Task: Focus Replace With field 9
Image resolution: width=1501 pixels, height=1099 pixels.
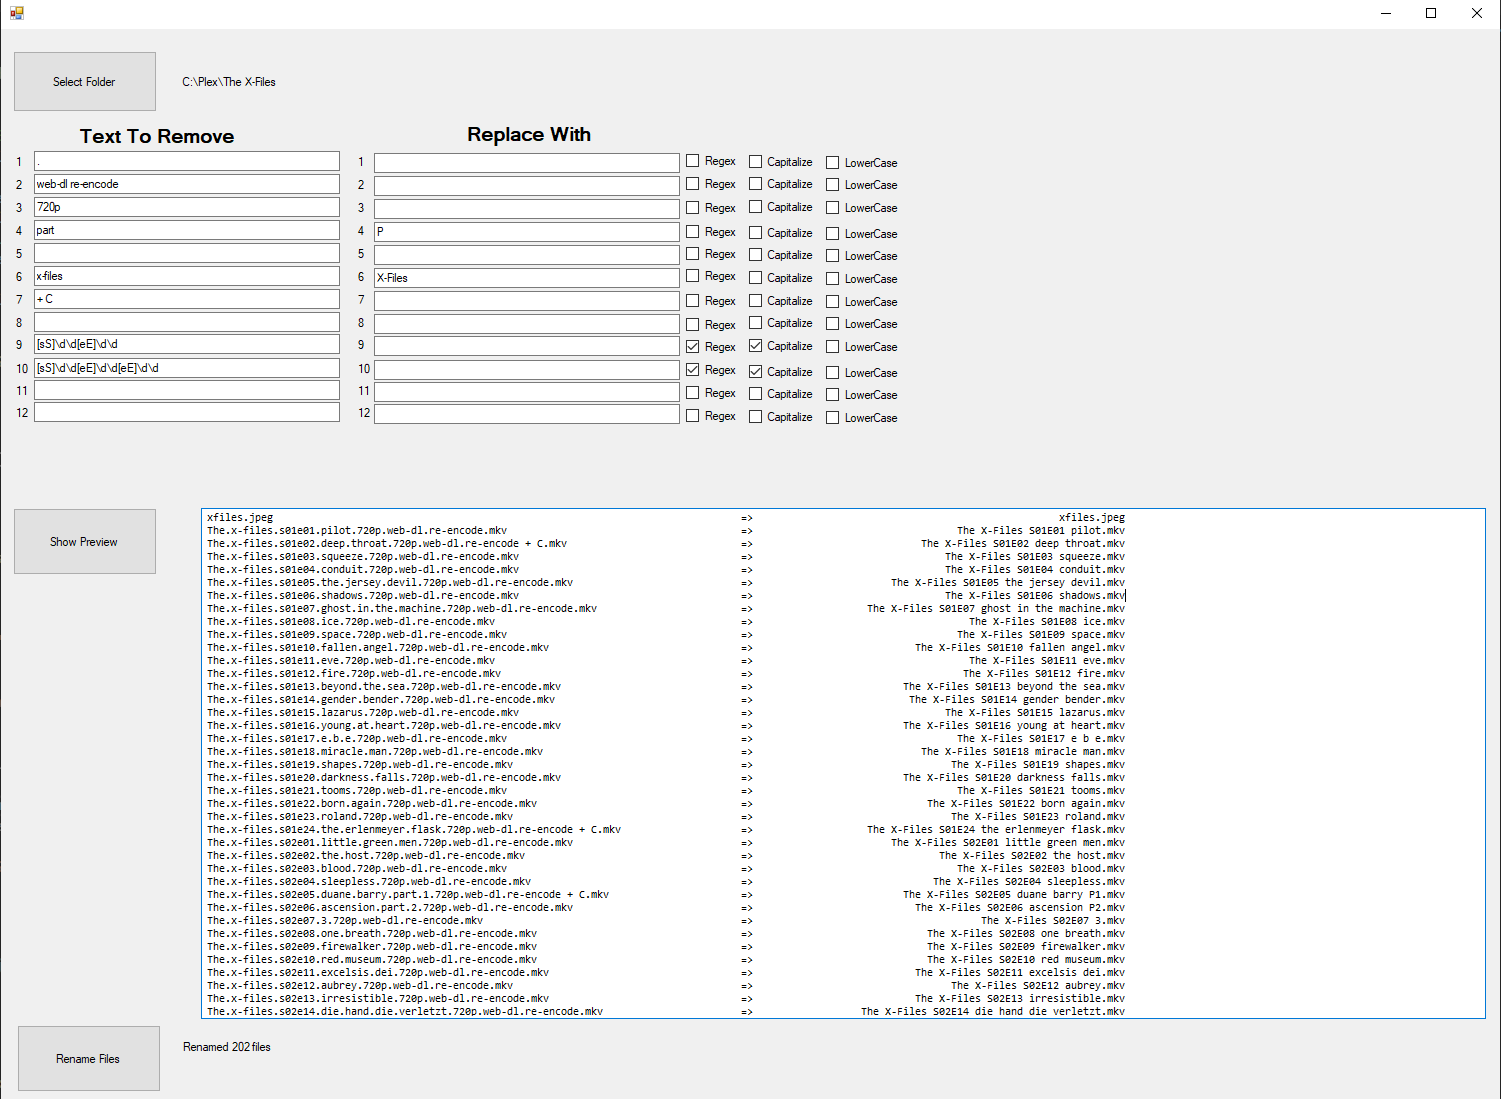Action: pos(527,346)
